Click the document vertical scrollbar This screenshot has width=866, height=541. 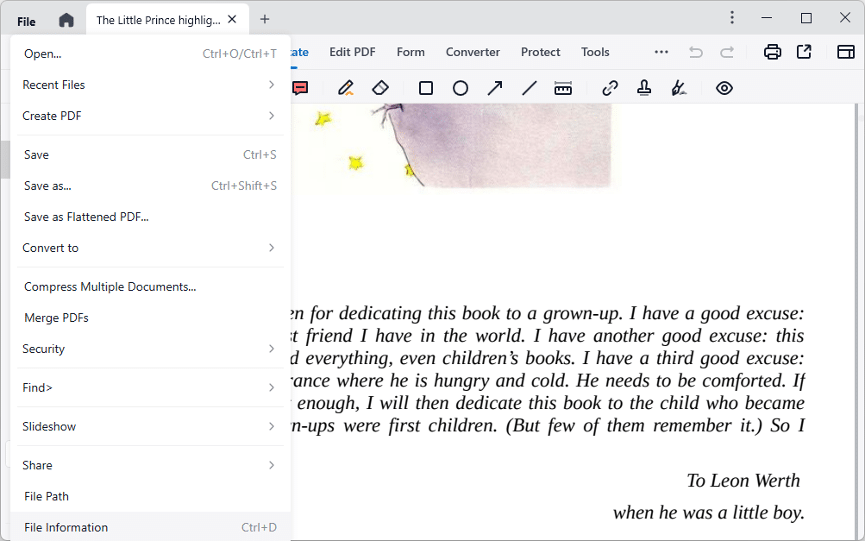click(859, 322)
